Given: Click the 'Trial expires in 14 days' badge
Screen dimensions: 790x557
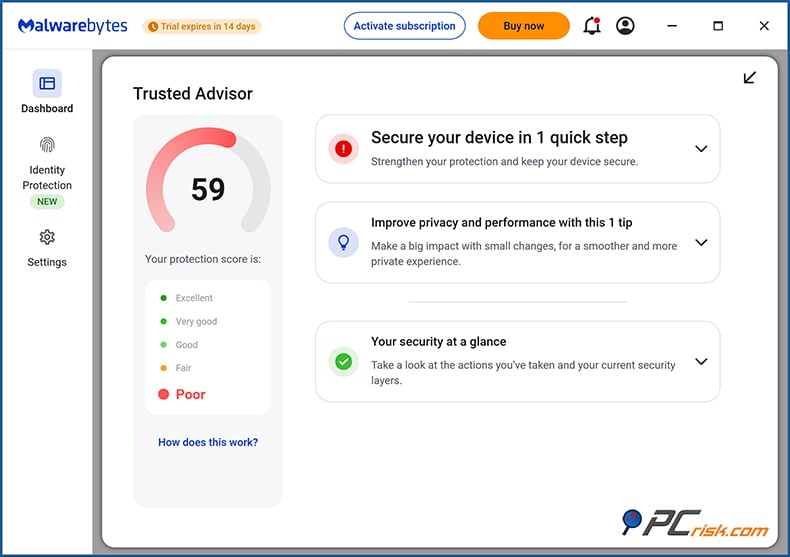Looking at the screenshot, I should click(x=202, y=26).
